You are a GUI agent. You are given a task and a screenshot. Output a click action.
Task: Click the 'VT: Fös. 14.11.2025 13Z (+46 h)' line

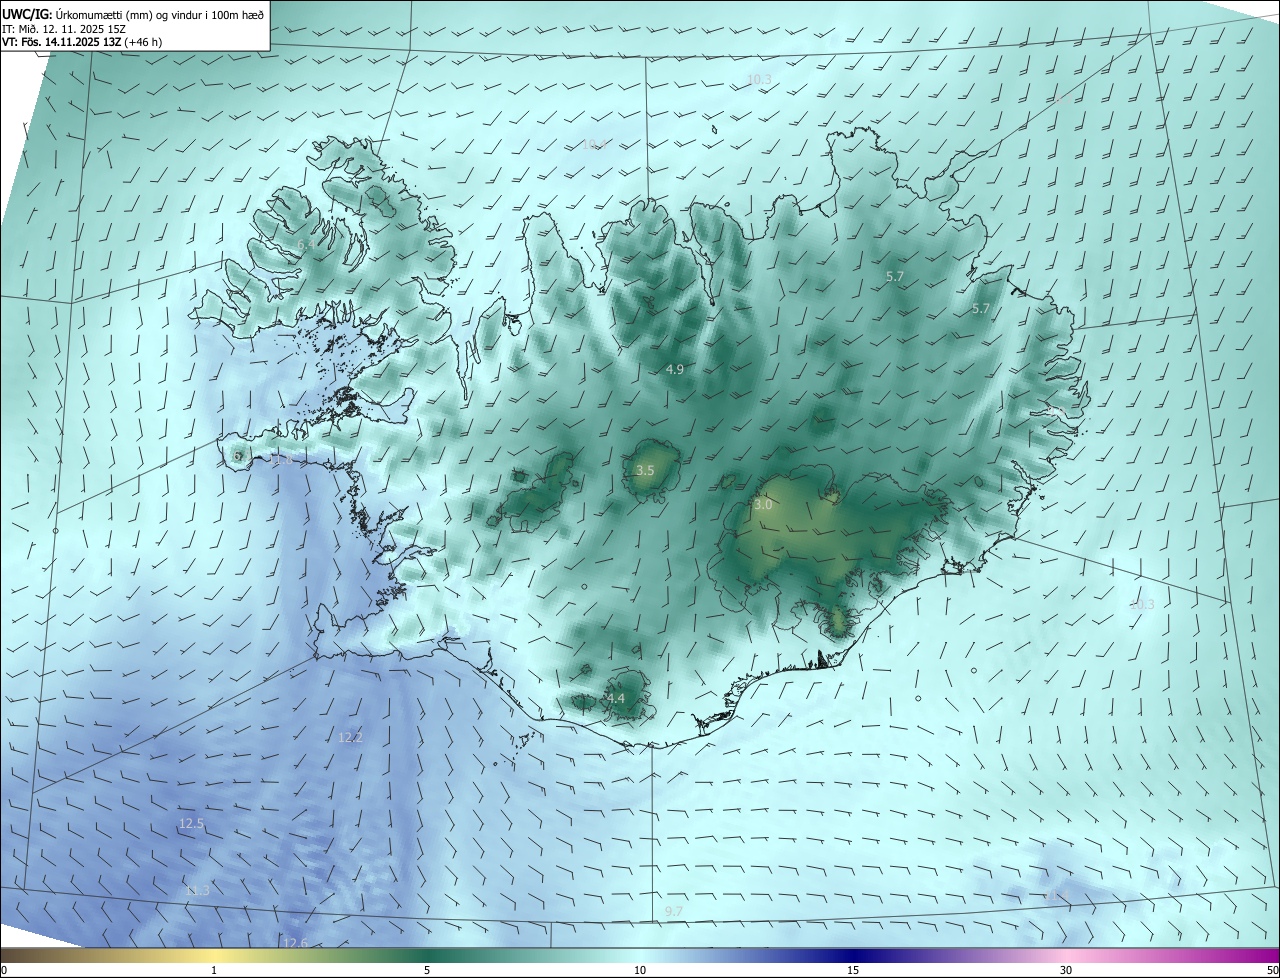pyautogui.click(x=82, y=42)
